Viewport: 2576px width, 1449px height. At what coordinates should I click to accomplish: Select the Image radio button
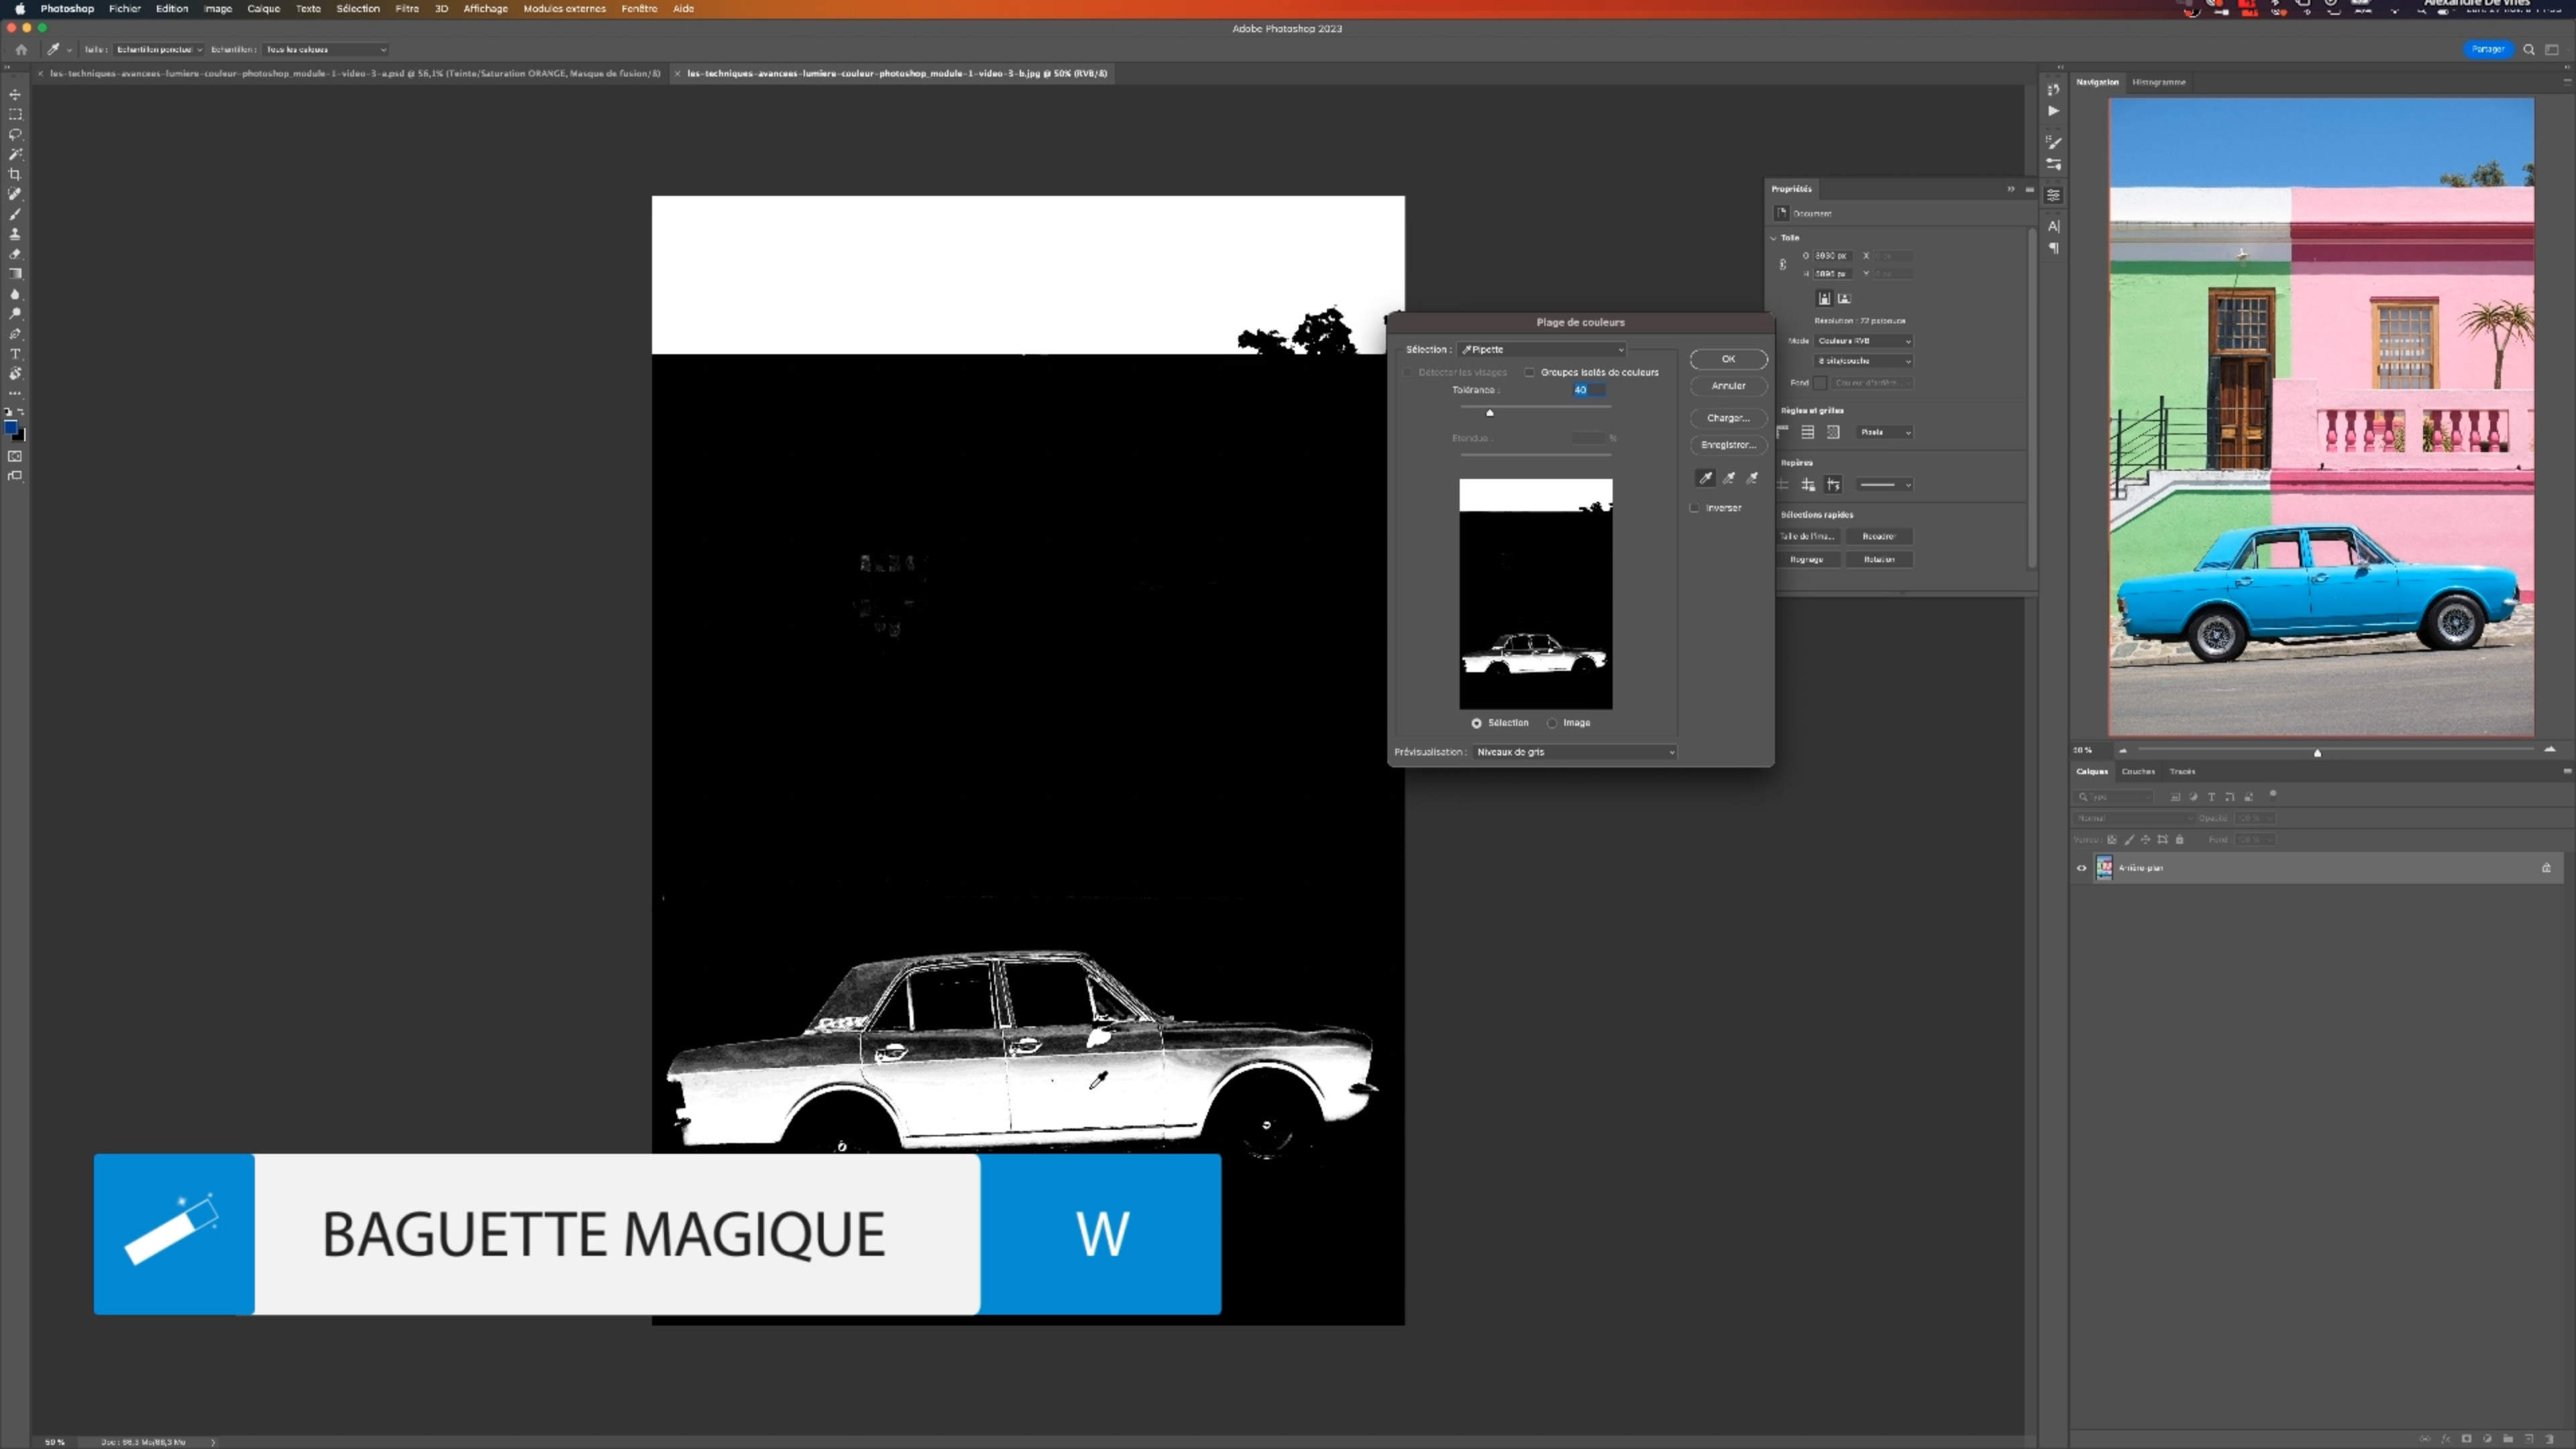1553,723
